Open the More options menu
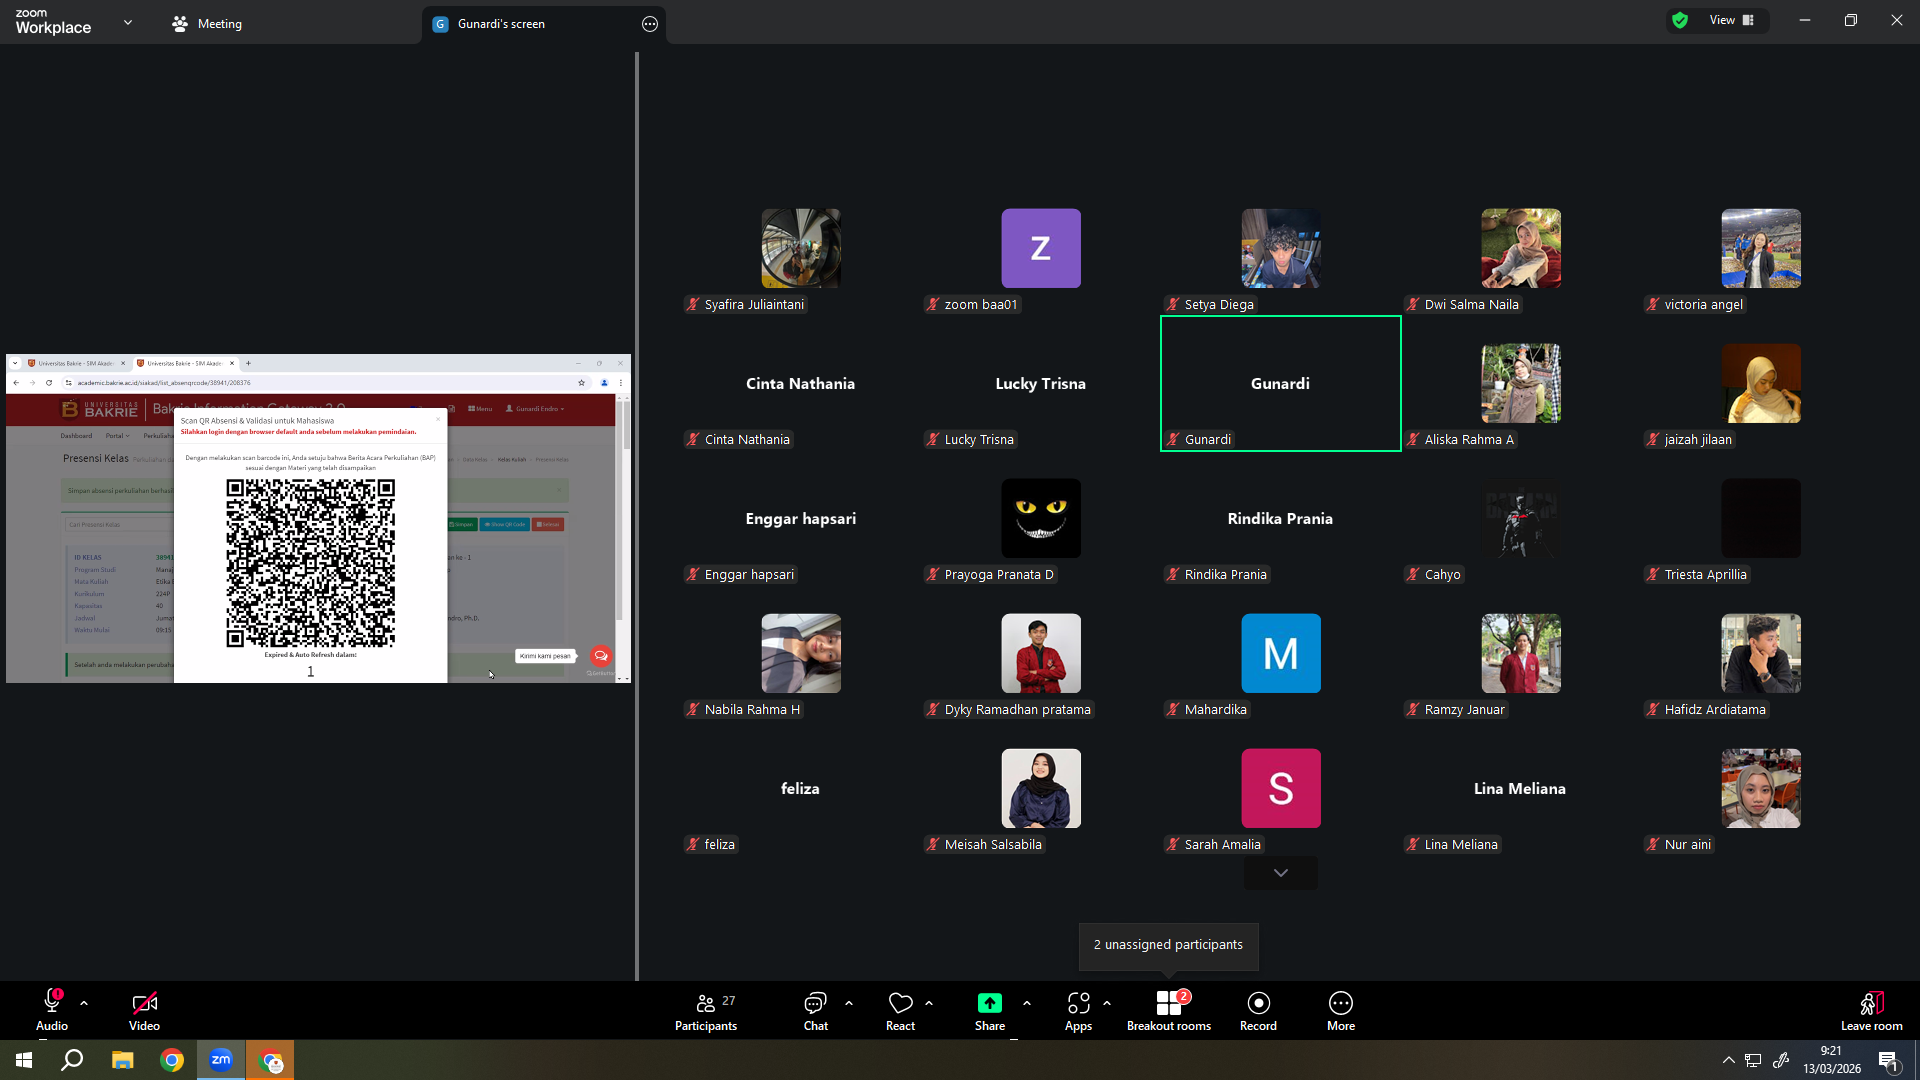The image size is (1920, 1080). pos(1341,1010)
